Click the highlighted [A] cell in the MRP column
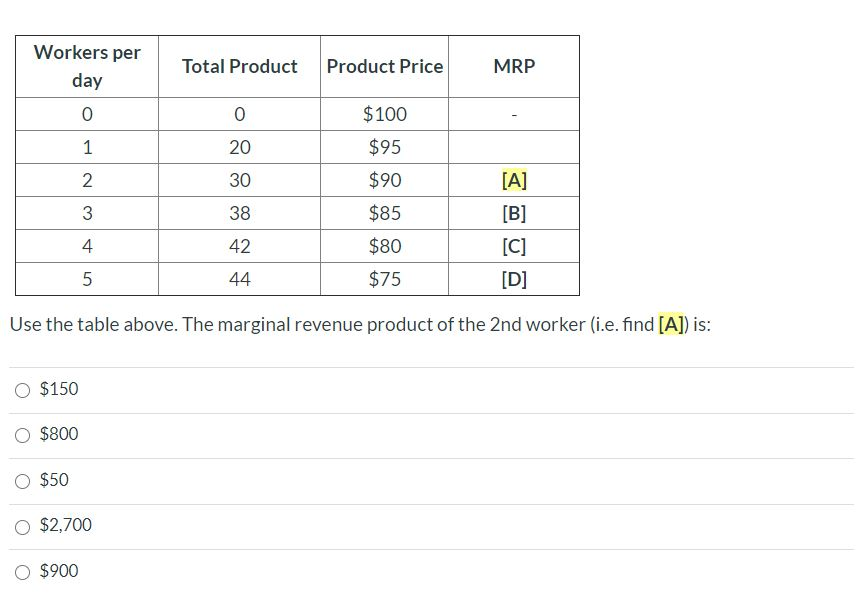 click(513, 179)
